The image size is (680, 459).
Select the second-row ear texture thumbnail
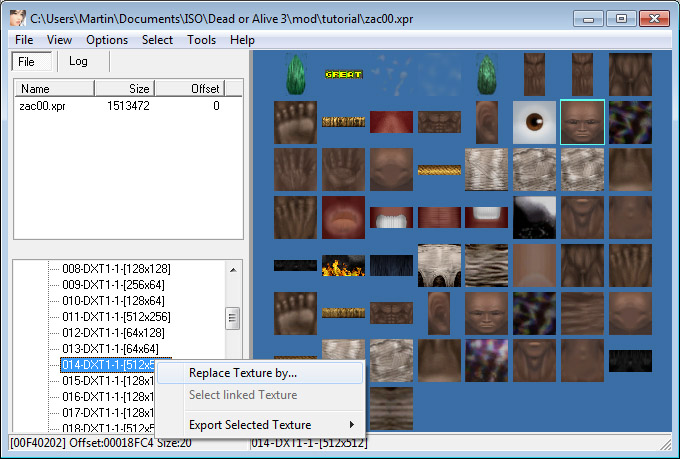[487, 122]
